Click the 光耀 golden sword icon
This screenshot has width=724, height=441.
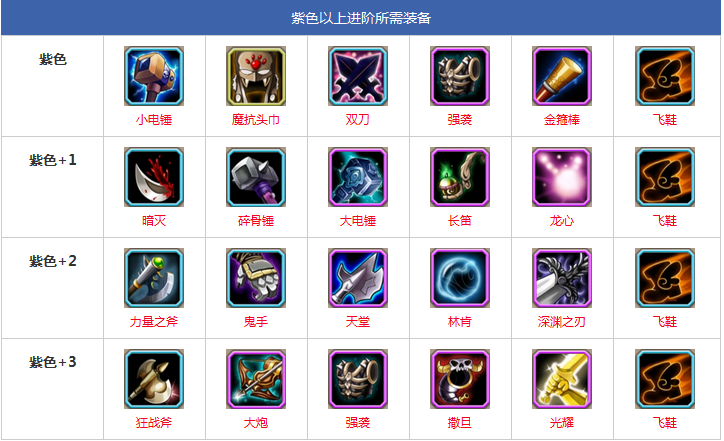point(562,379)
